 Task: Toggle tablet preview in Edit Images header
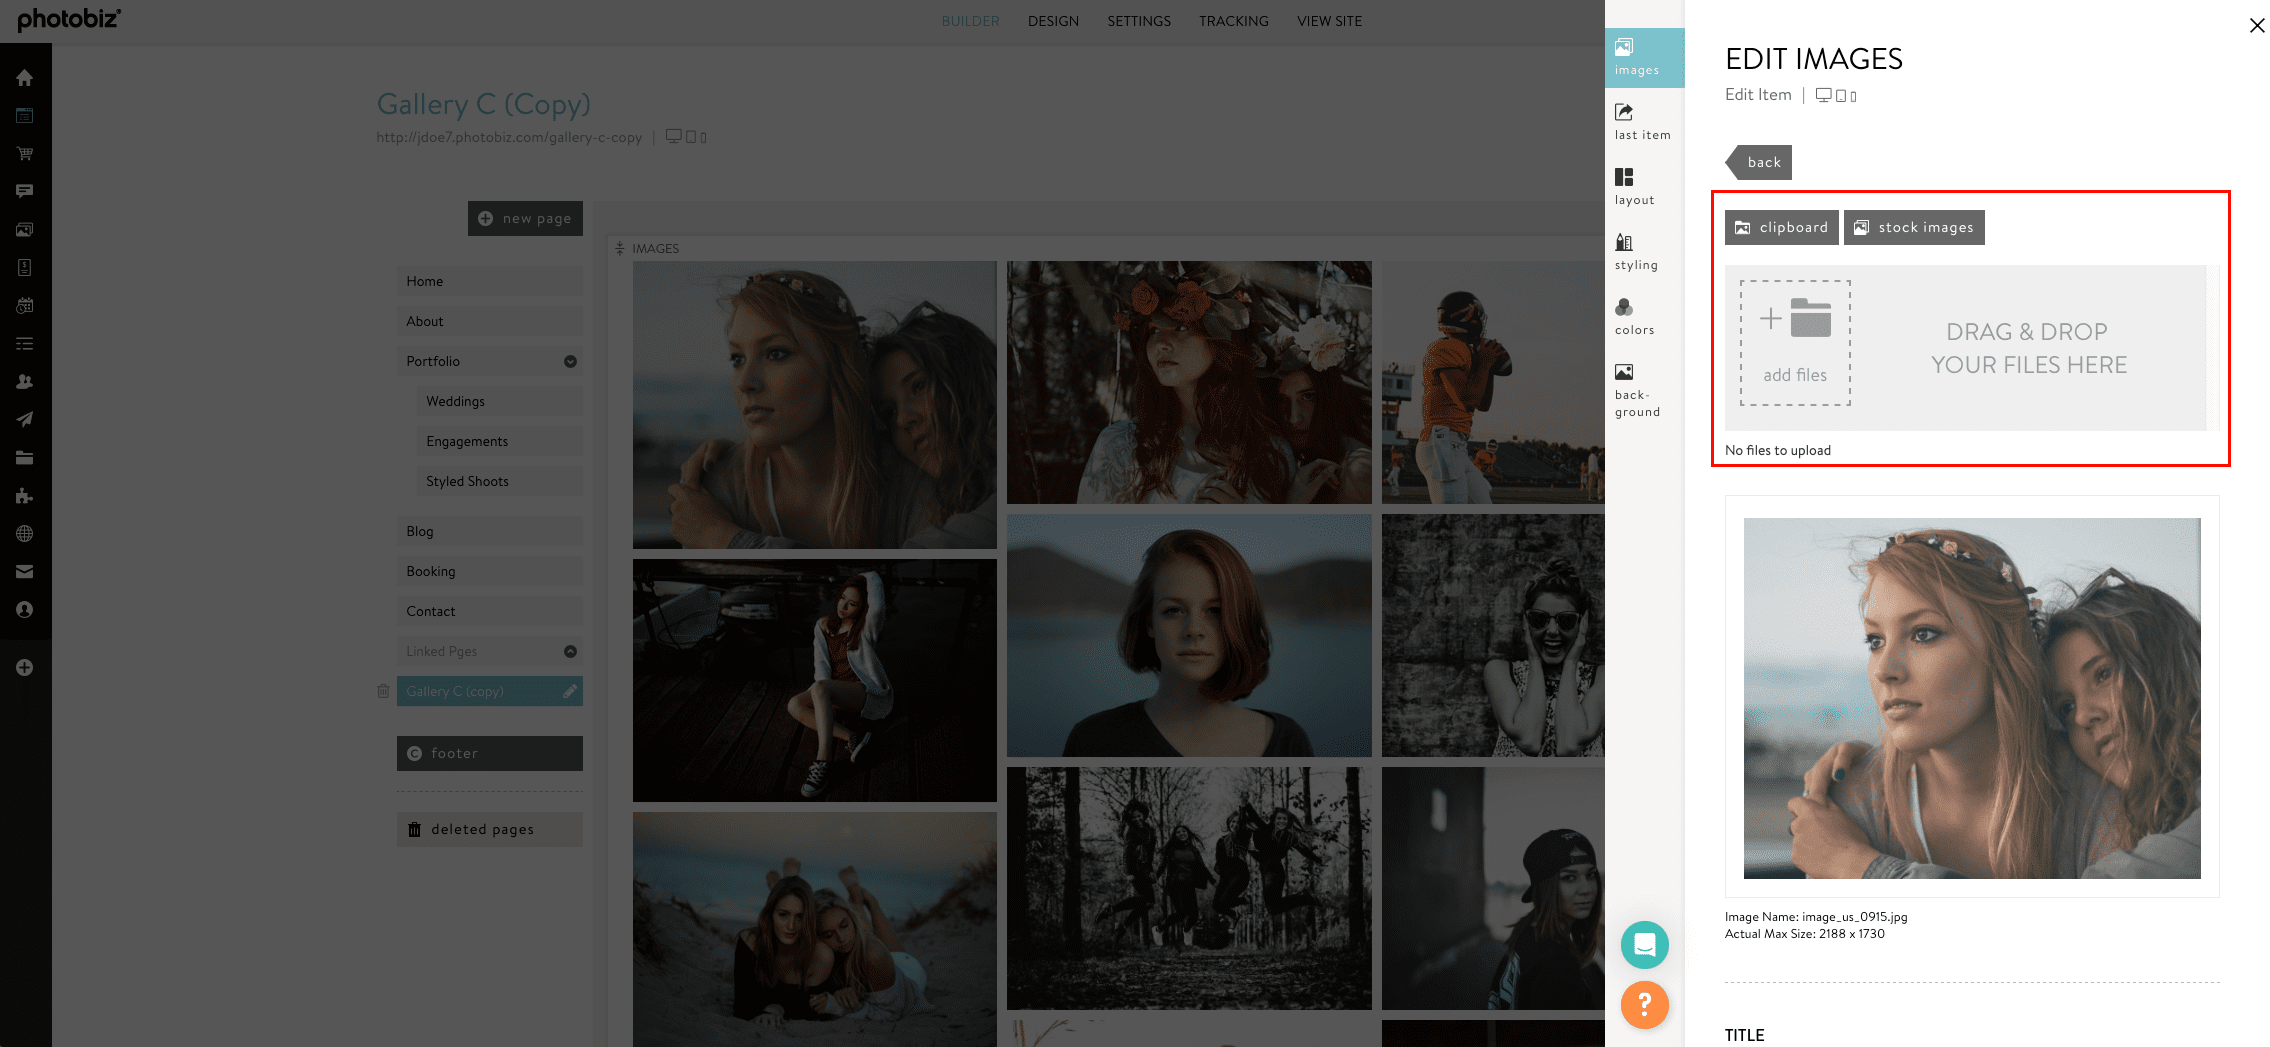click(1841, 94)
